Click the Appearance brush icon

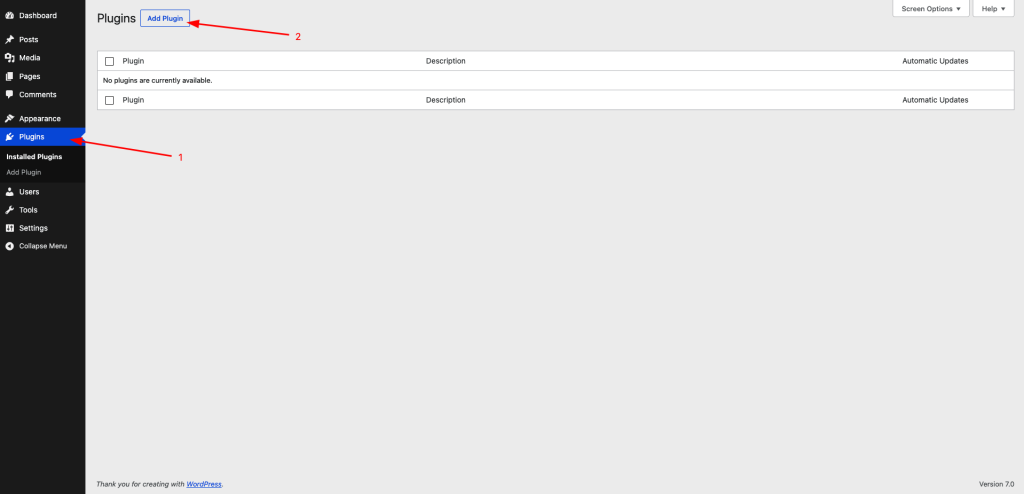[x=9, y=118]
